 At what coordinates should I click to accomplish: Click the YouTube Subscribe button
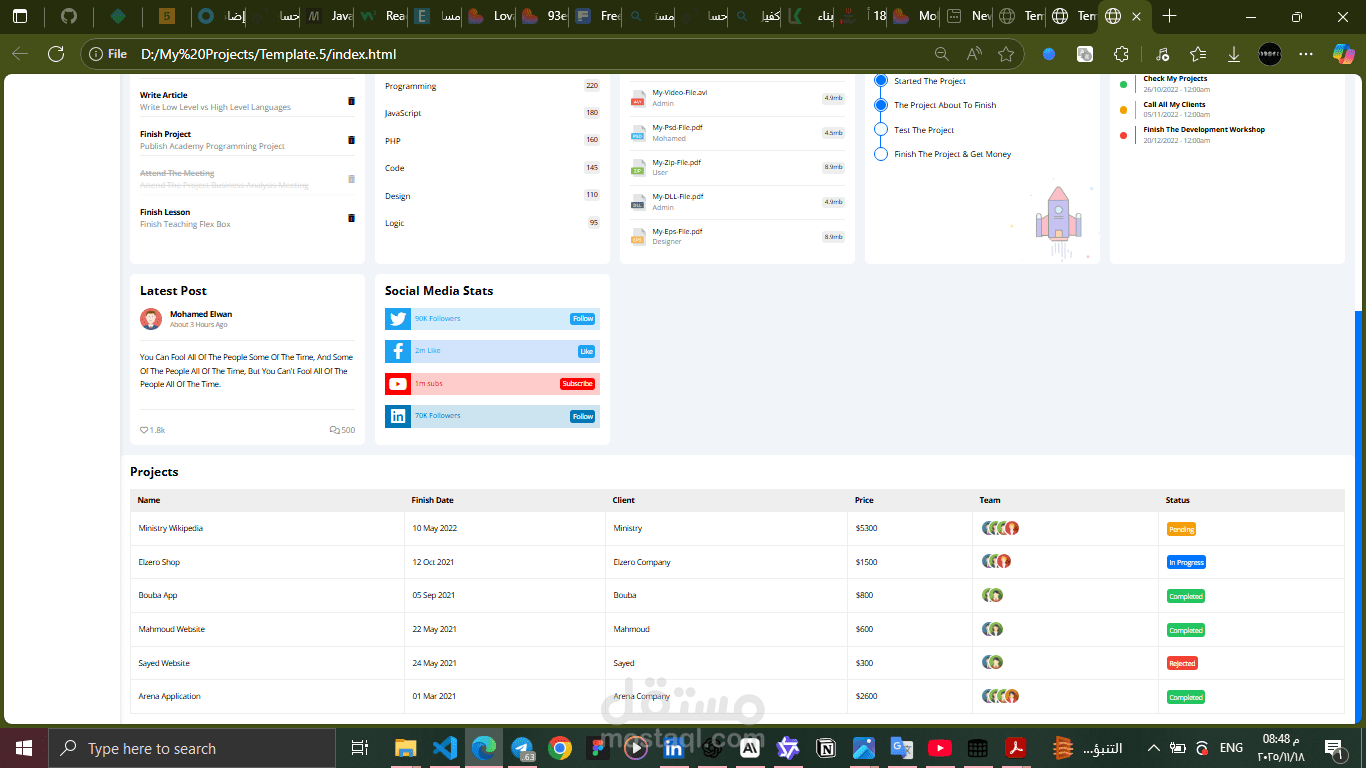[577, 384]
